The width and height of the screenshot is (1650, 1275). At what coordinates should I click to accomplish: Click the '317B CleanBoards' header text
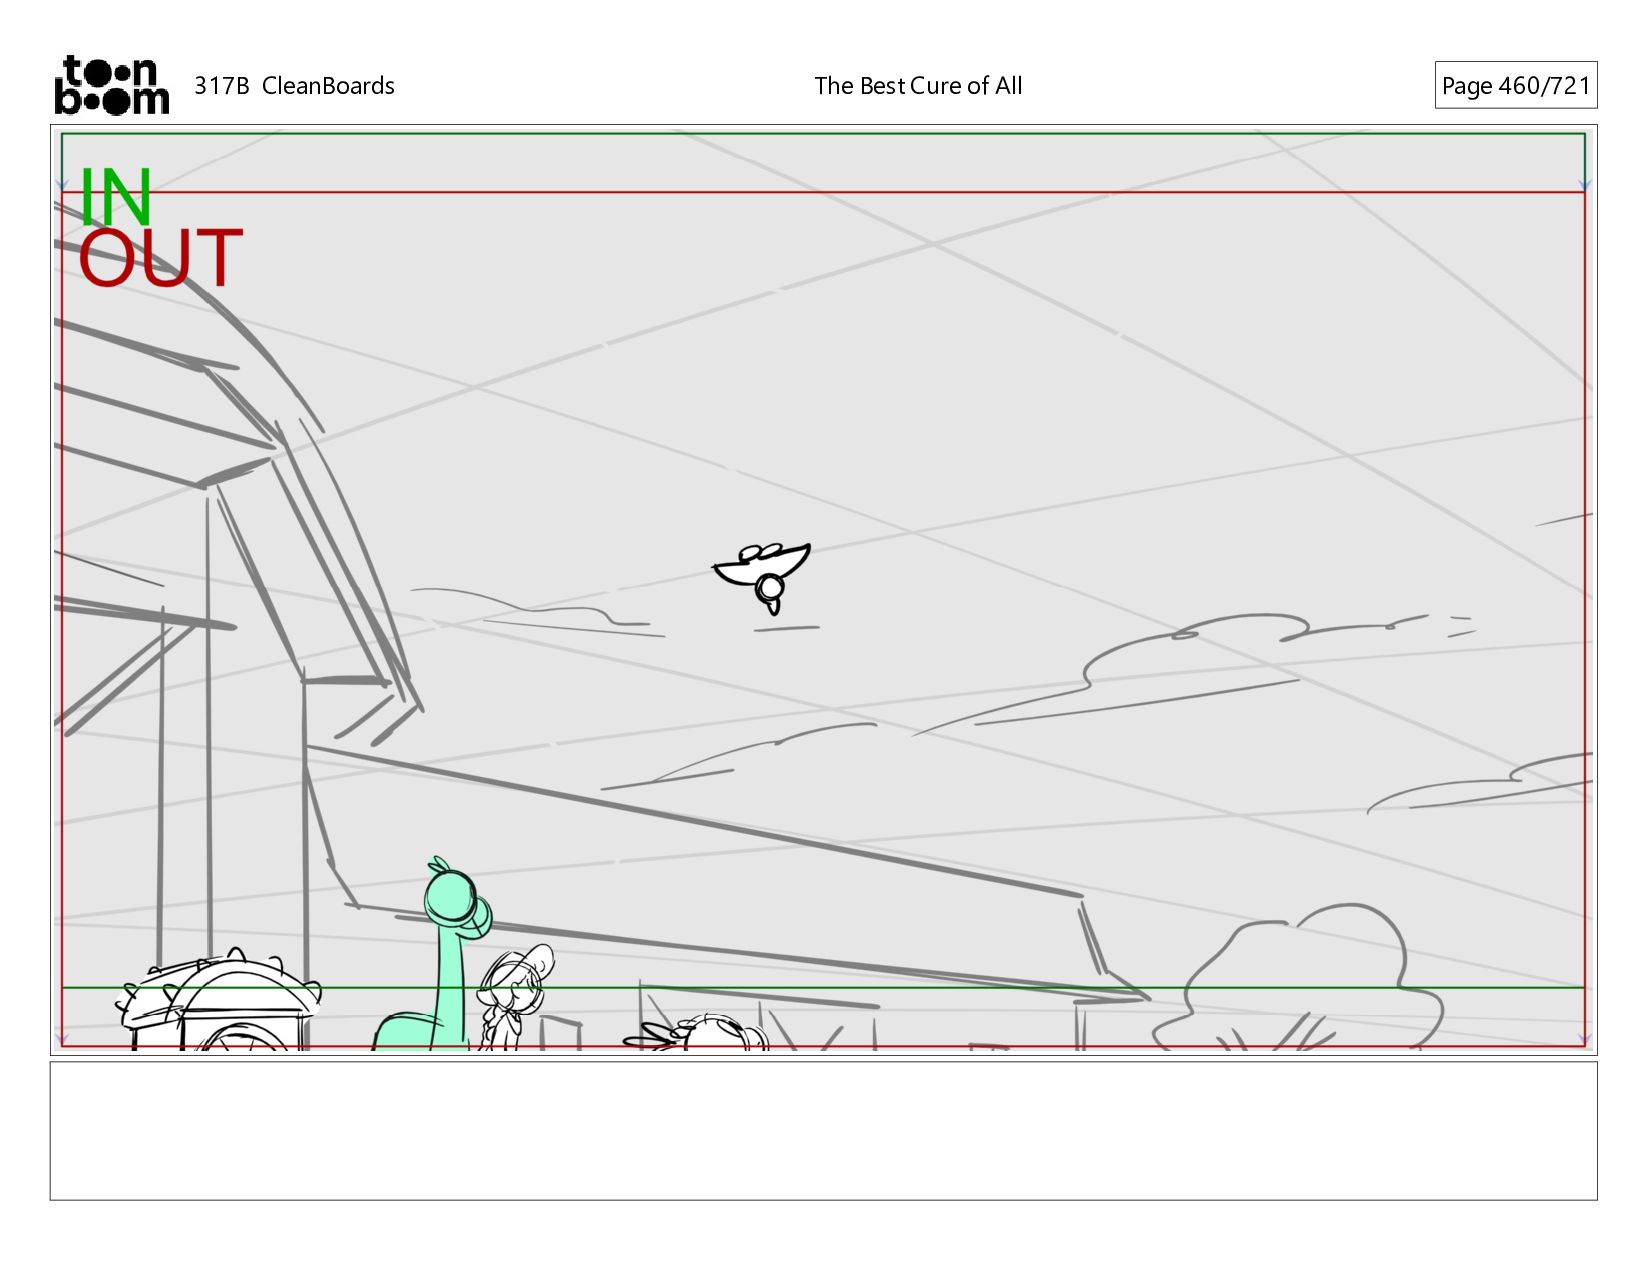coord(294,86)
